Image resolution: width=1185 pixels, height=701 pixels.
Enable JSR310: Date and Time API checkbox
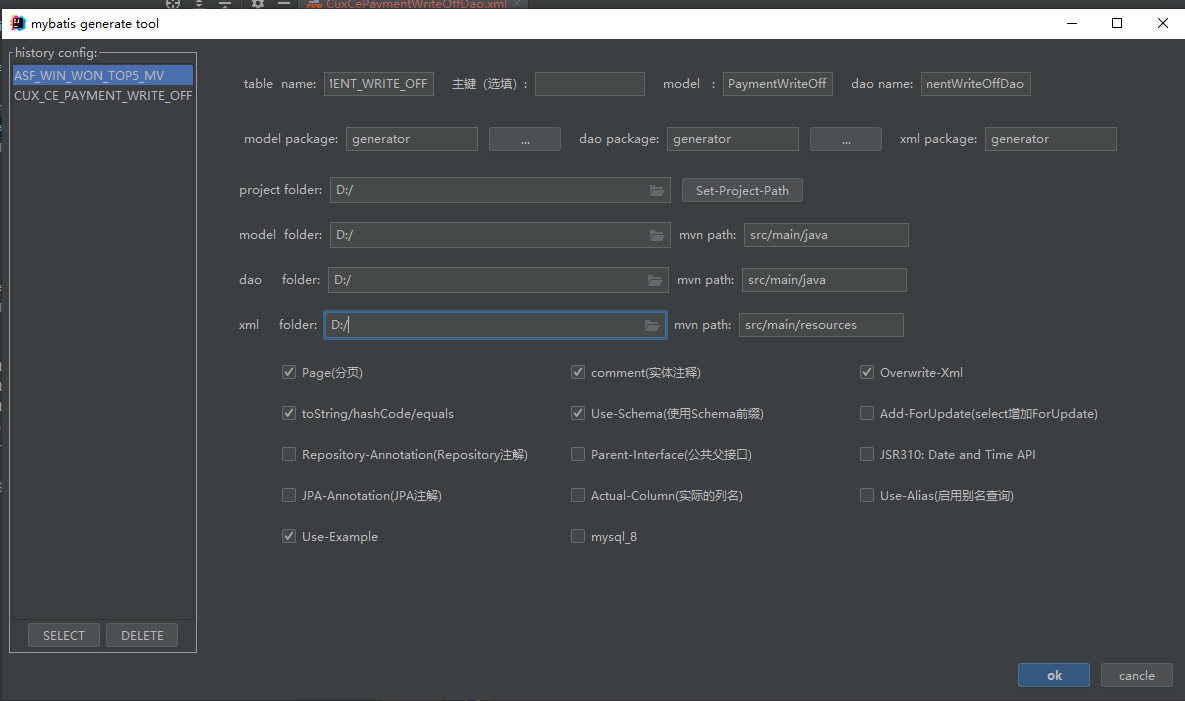867,454
